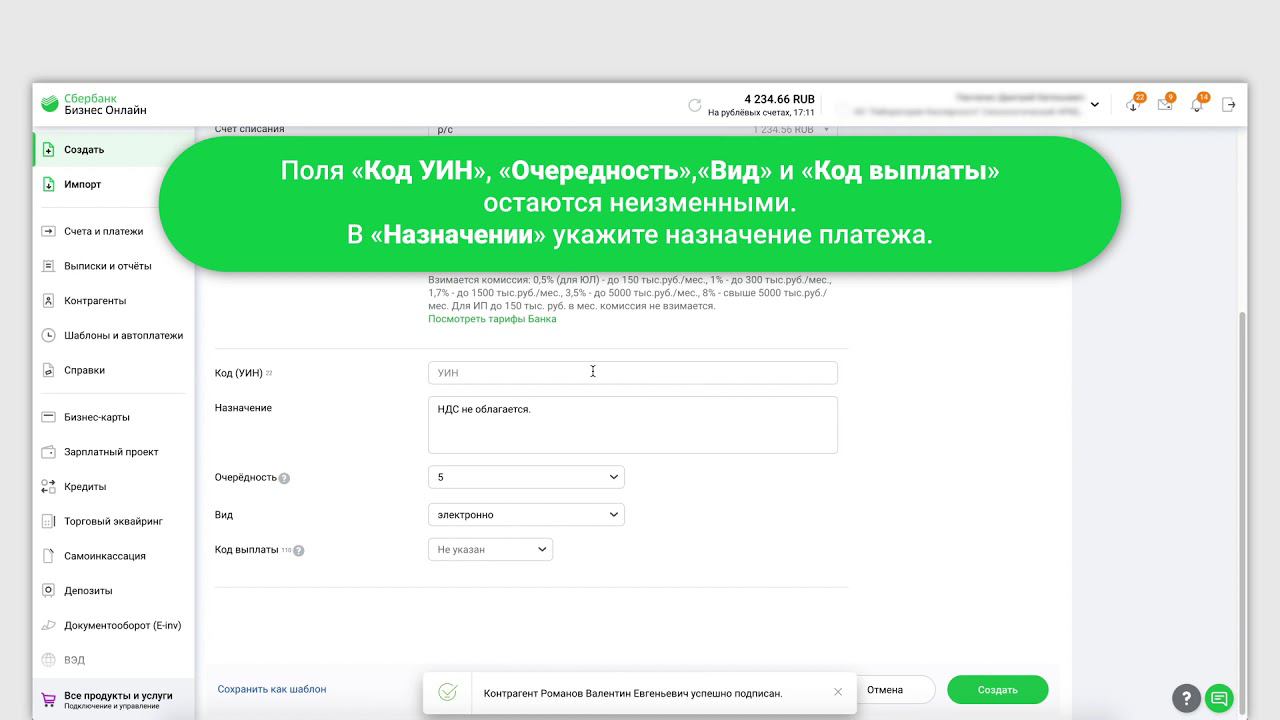Expand the Очерёдность dropdown showing 5
Image resolution: width=1280 pixels, height=720 pixels.
[526, 478]
